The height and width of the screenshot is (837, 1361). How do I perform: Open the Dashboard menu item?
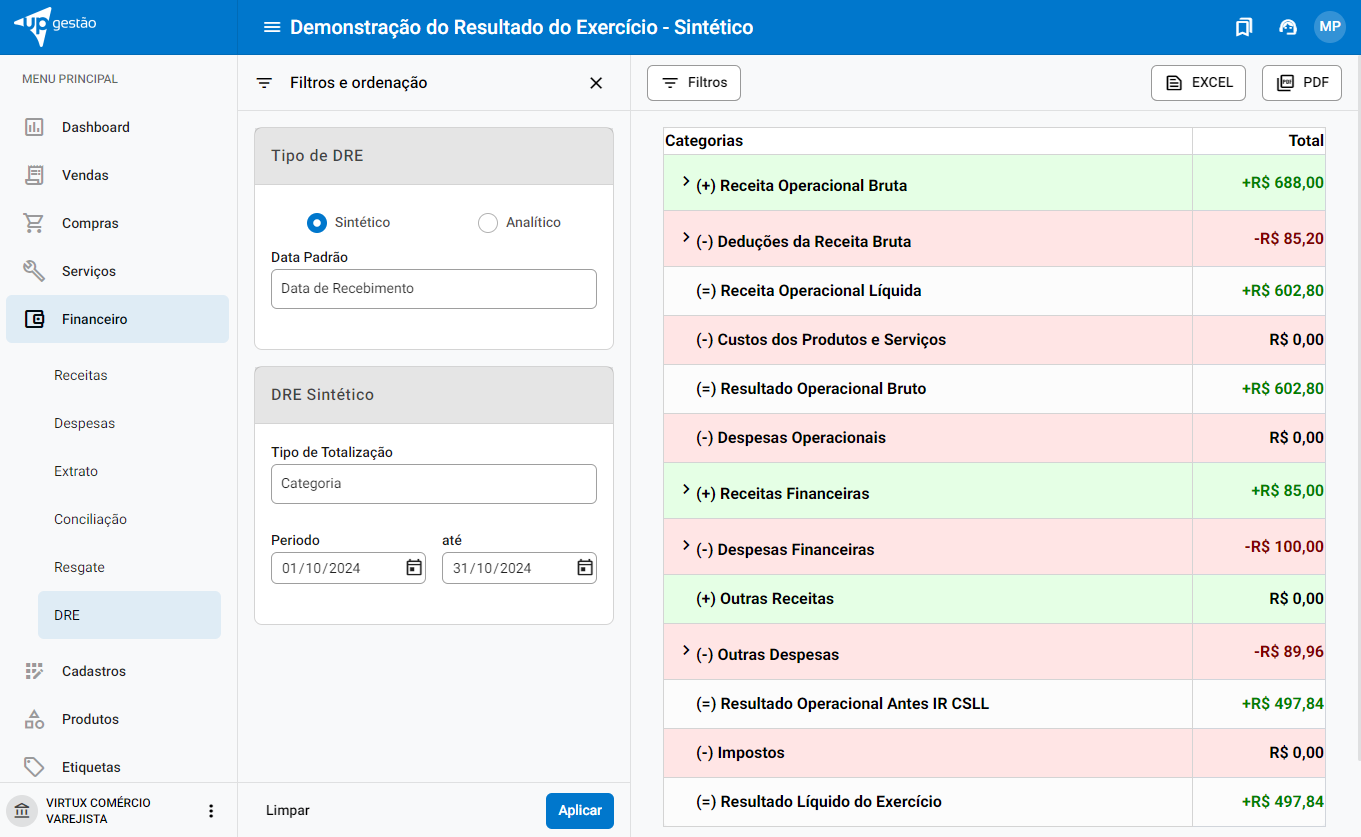pos(96,127)
